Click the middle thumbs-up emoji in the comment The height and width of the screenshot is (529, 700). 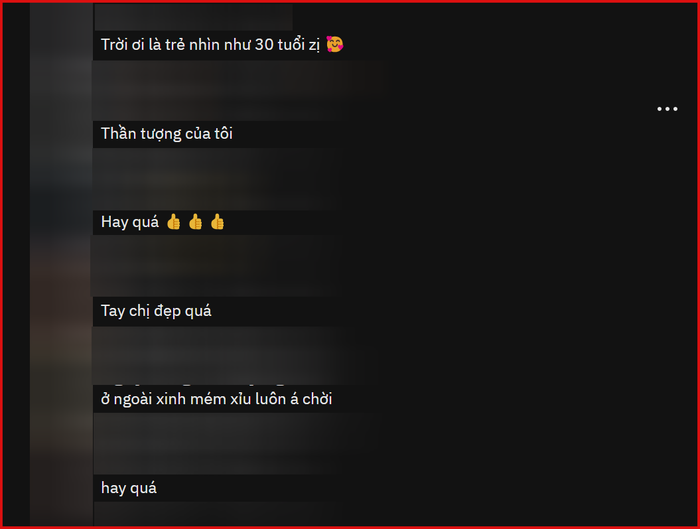tap(196, 222)
